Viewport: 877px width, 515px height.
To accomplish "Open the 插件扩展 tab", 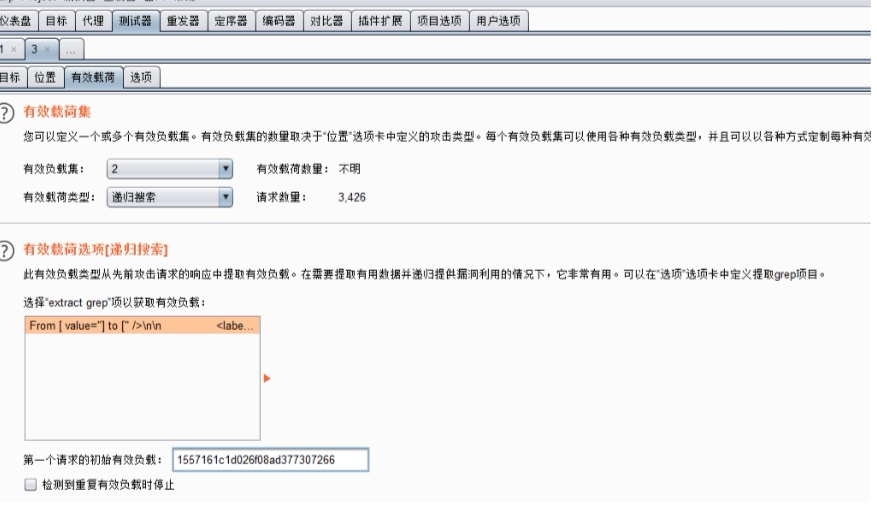I will [380, 21].
